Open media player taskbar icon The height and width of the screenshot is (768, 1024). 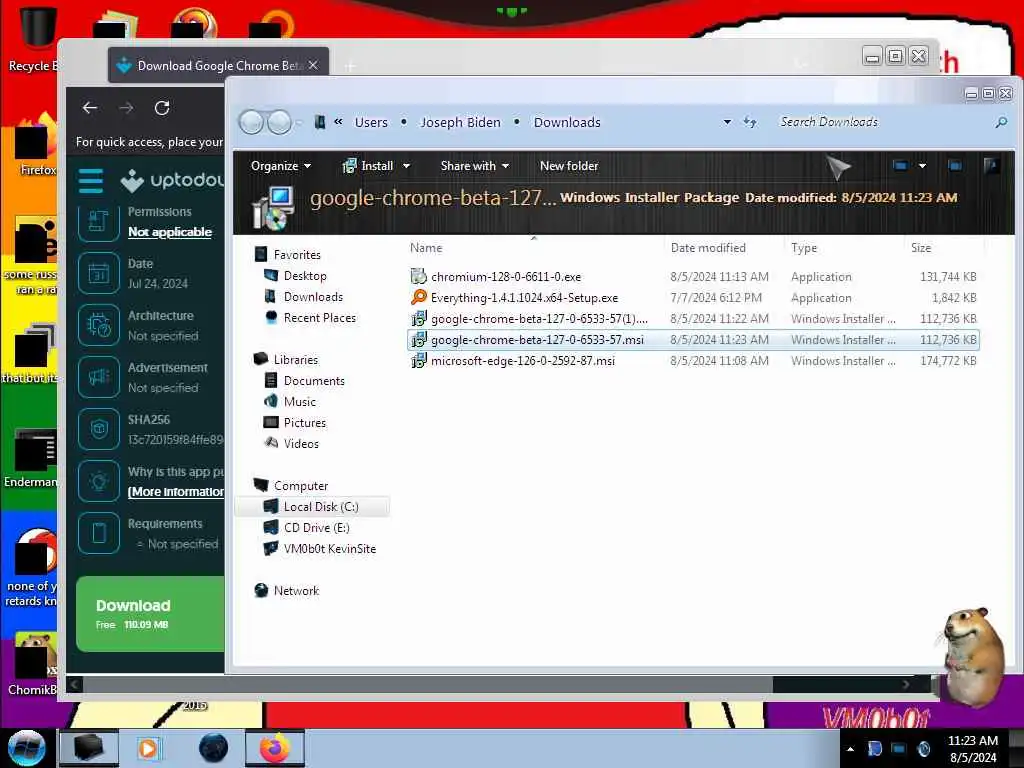[148, 748]
